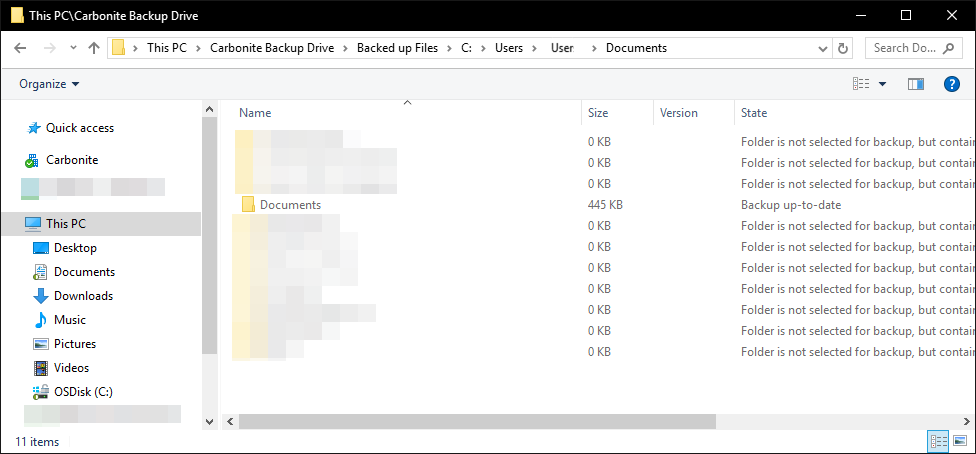Viewport: 976px width, 454px height.
Task: Refresh the current folder view
Action: [x=843, y=48]
